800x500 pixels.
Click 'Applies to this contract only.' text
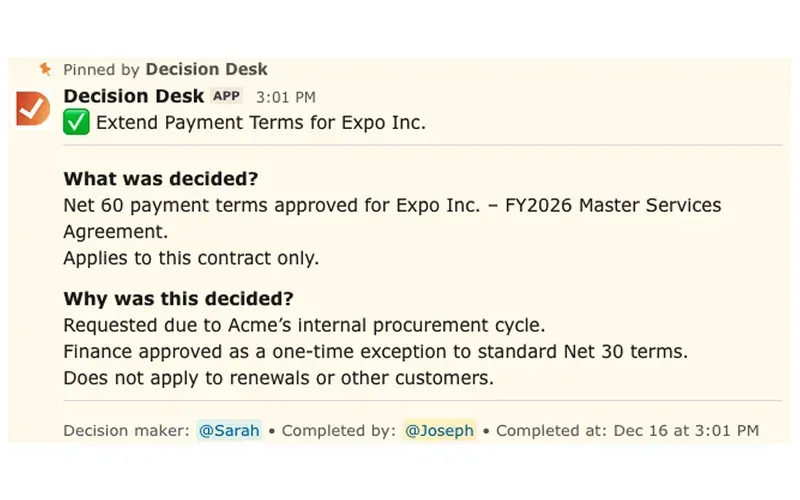(x=191, y=257)
